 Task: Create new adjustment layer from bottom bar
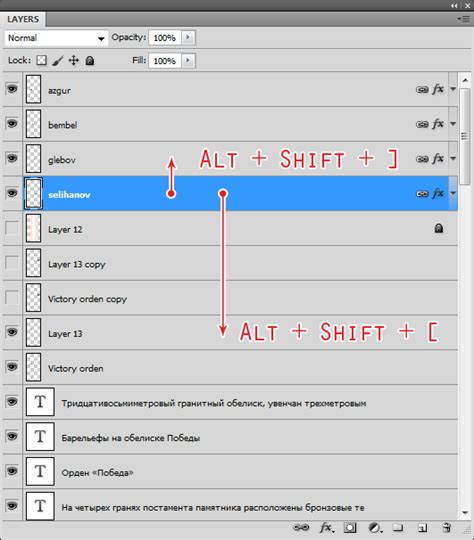[374, 527]
